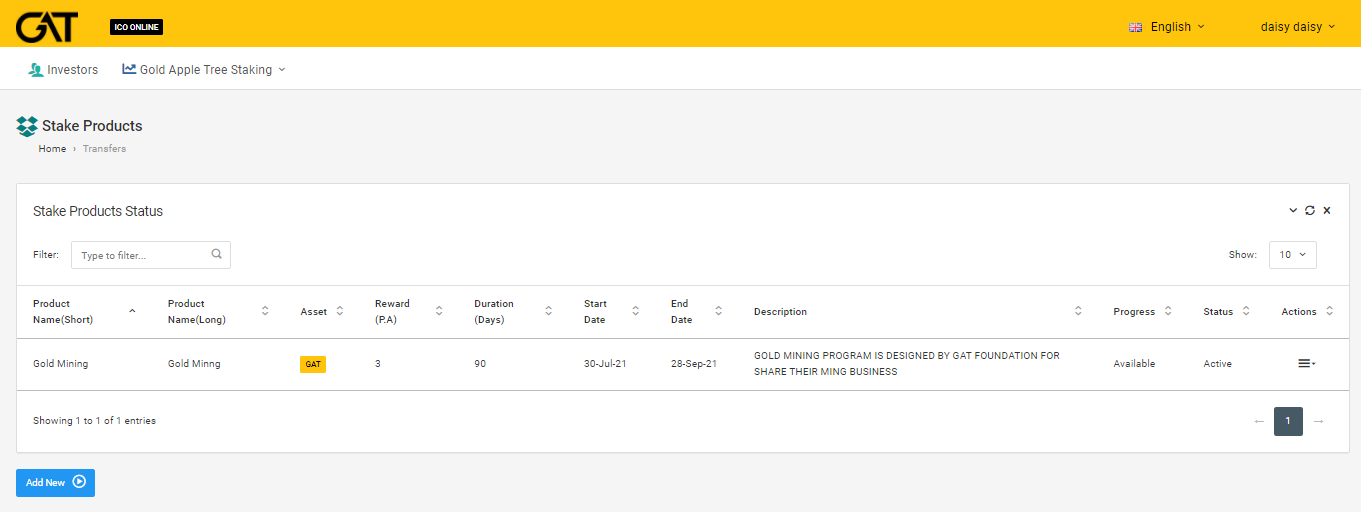Open the Investors menu item

pyautogui.click(x=64, y=70)
